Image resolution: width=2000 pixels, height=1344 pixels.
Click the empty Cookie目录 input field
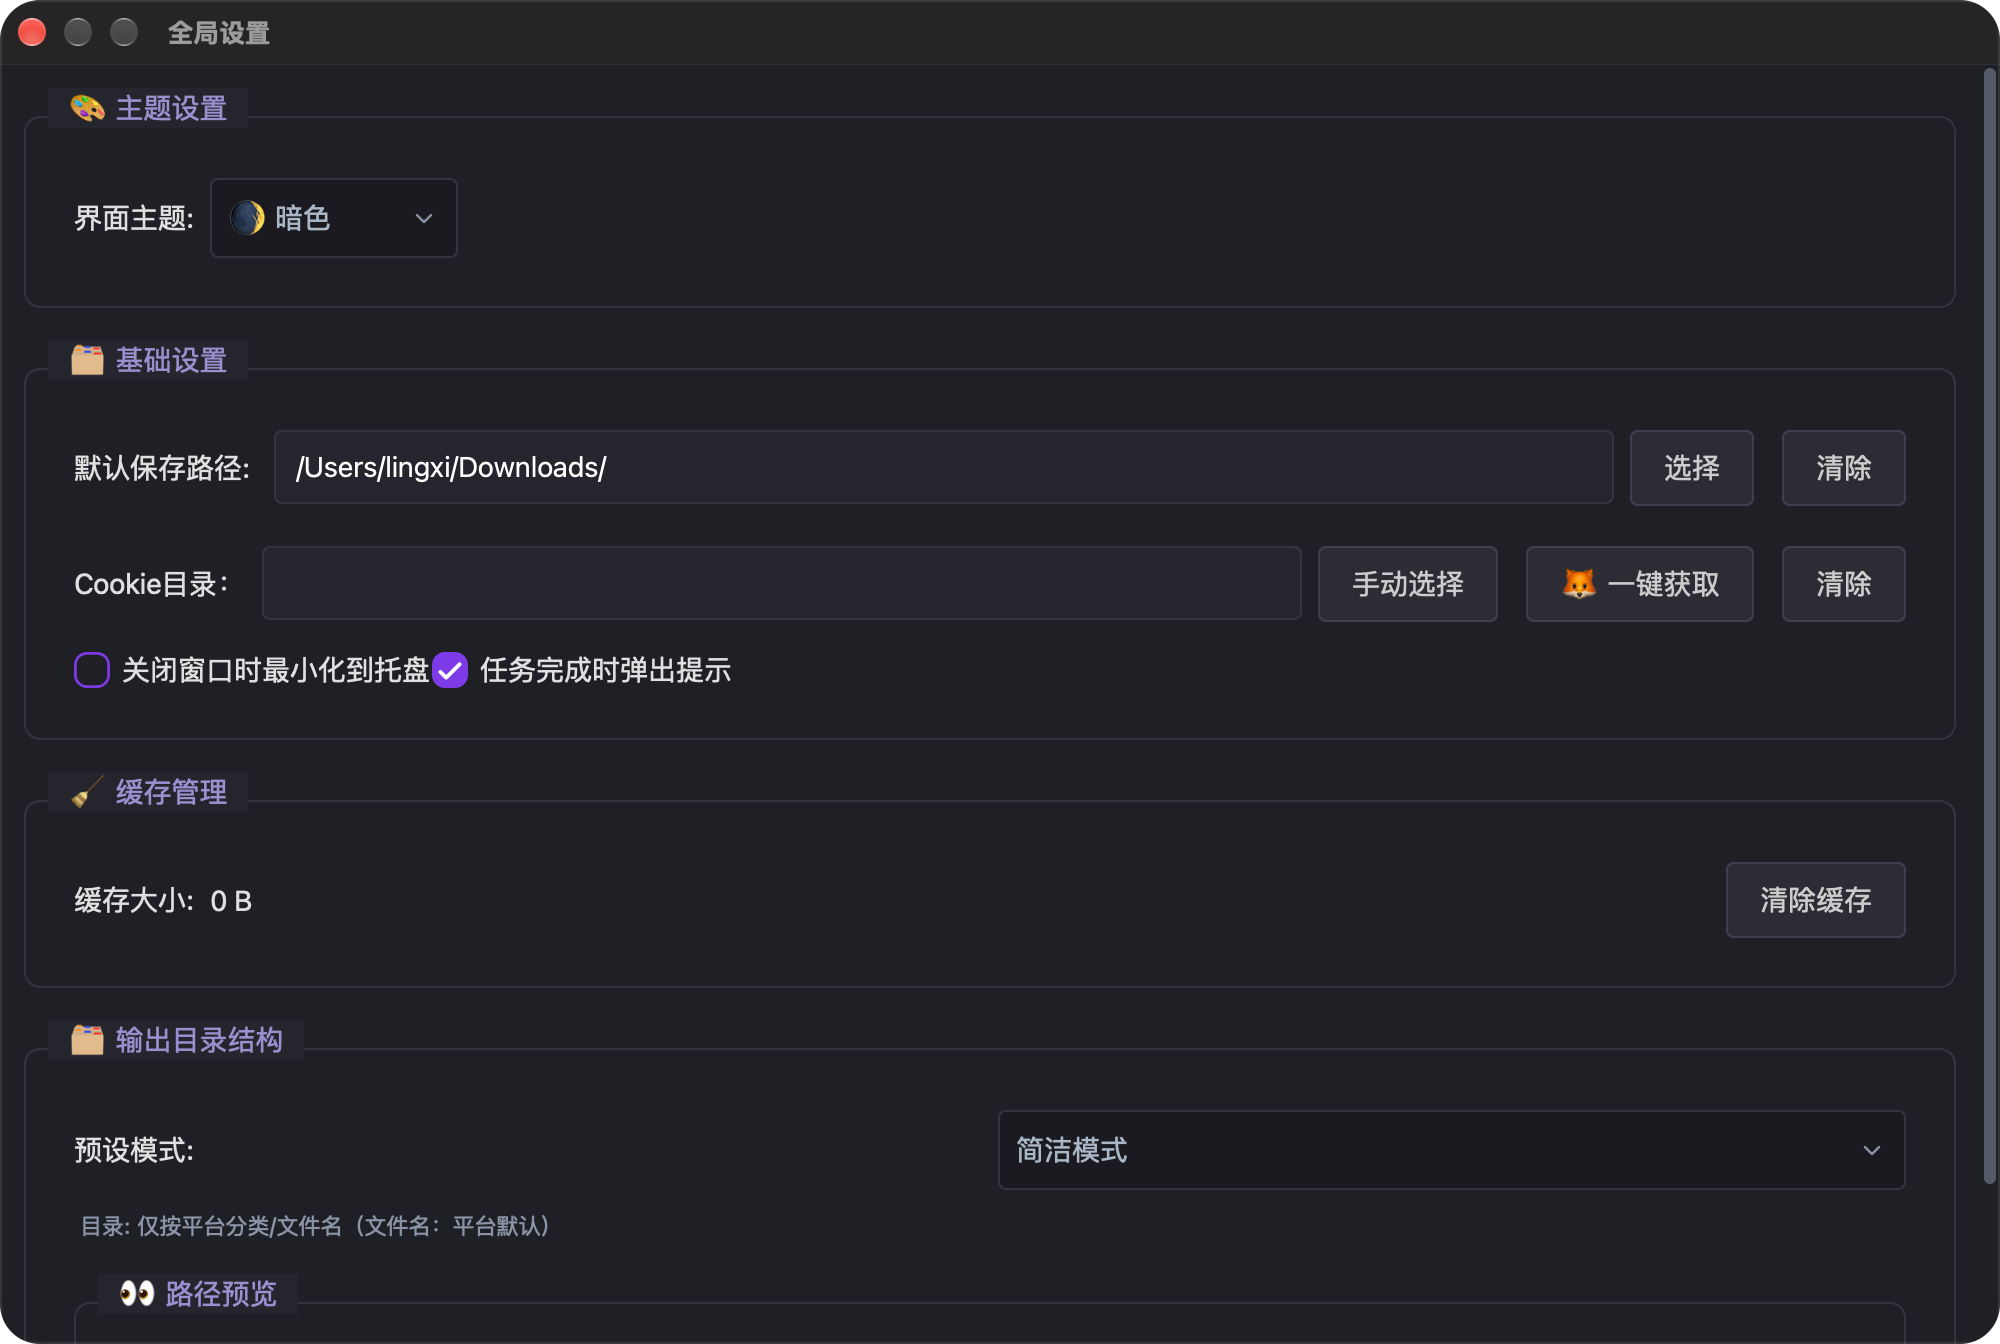781,584
